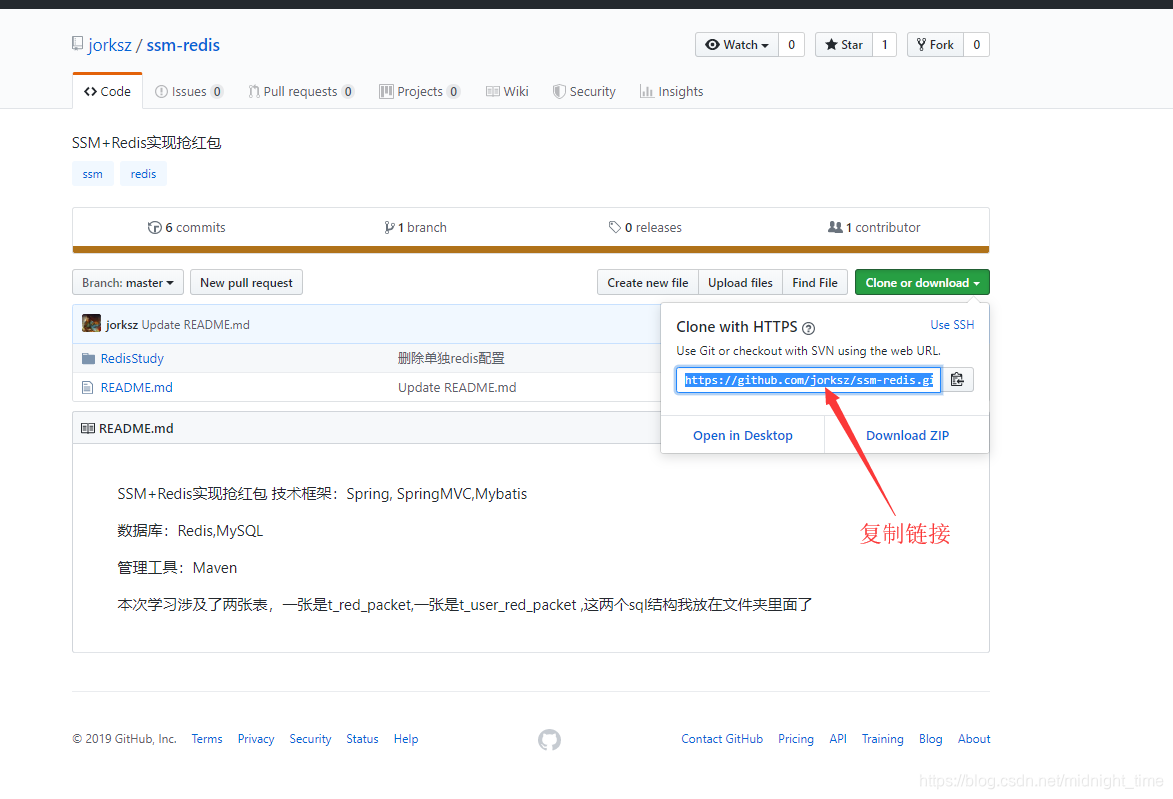
Task: Open README.md row's Update README.md commit
Action: [x=457, y=388]
